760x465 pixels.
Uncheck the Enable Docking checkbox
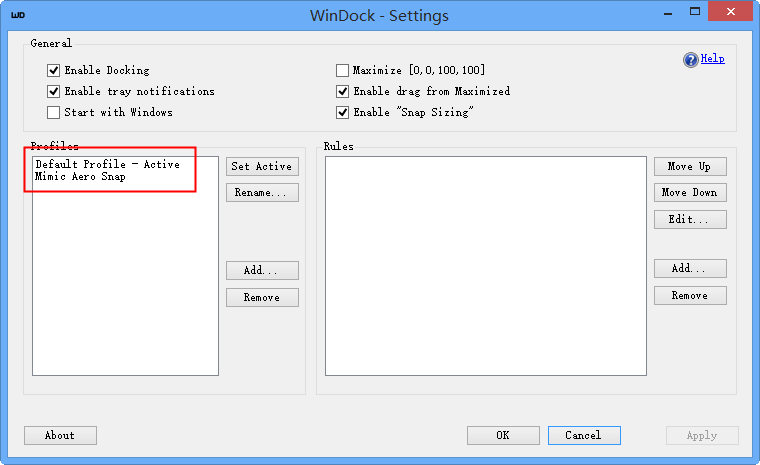(x=53, y=70)
